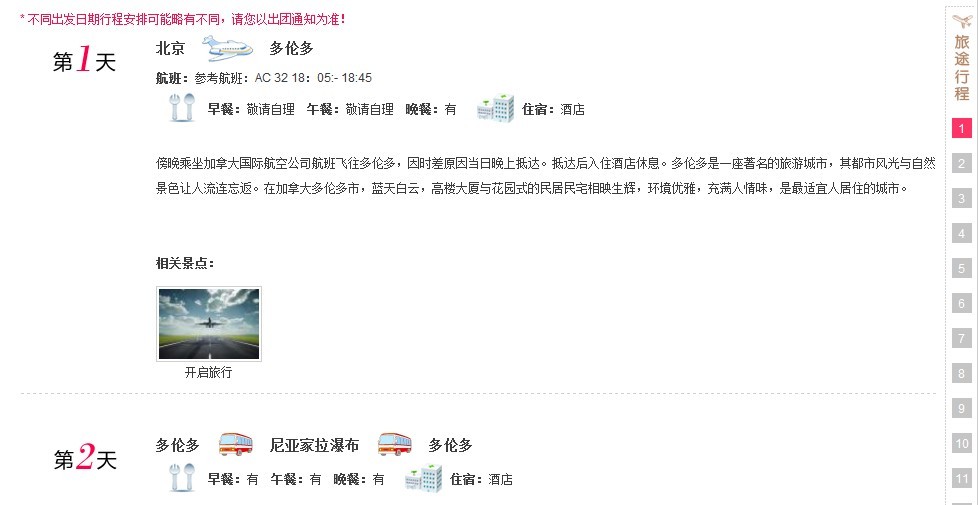The width and height of the screenshot is (978, 505).
Task: Jump to day 2 in itinerary sidebar
Action: 962,163
